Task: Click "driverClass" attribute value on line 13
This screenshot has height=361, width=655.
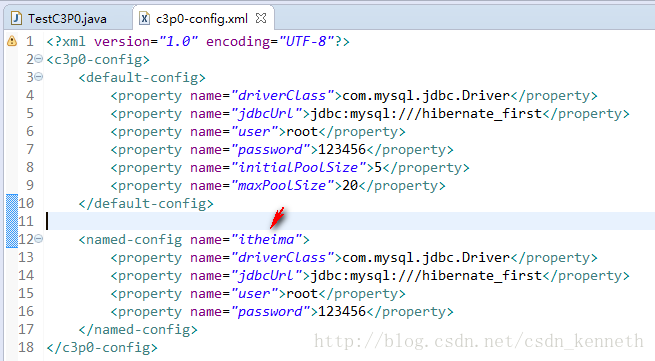Action: pos(282,257)
